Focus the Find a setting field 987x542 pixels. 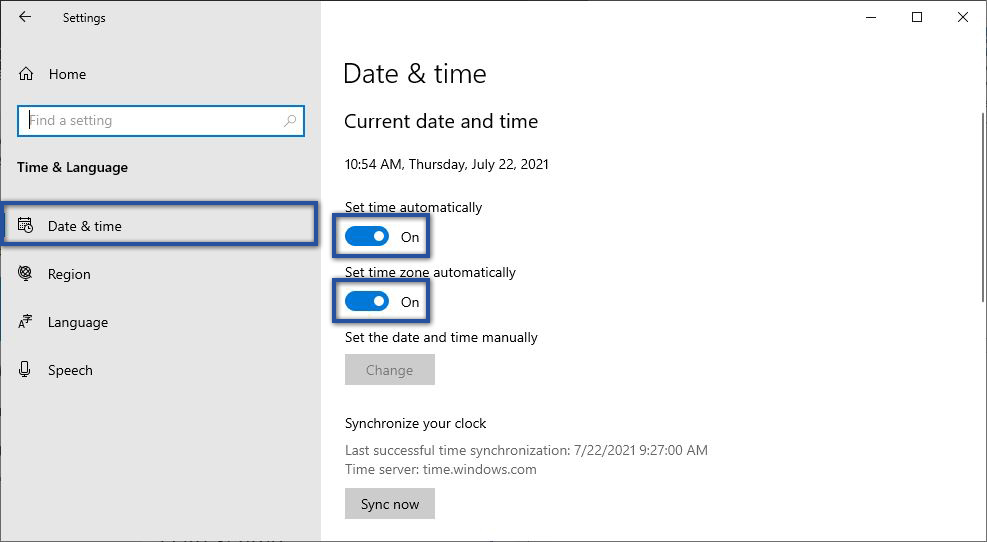coord(150,121)
